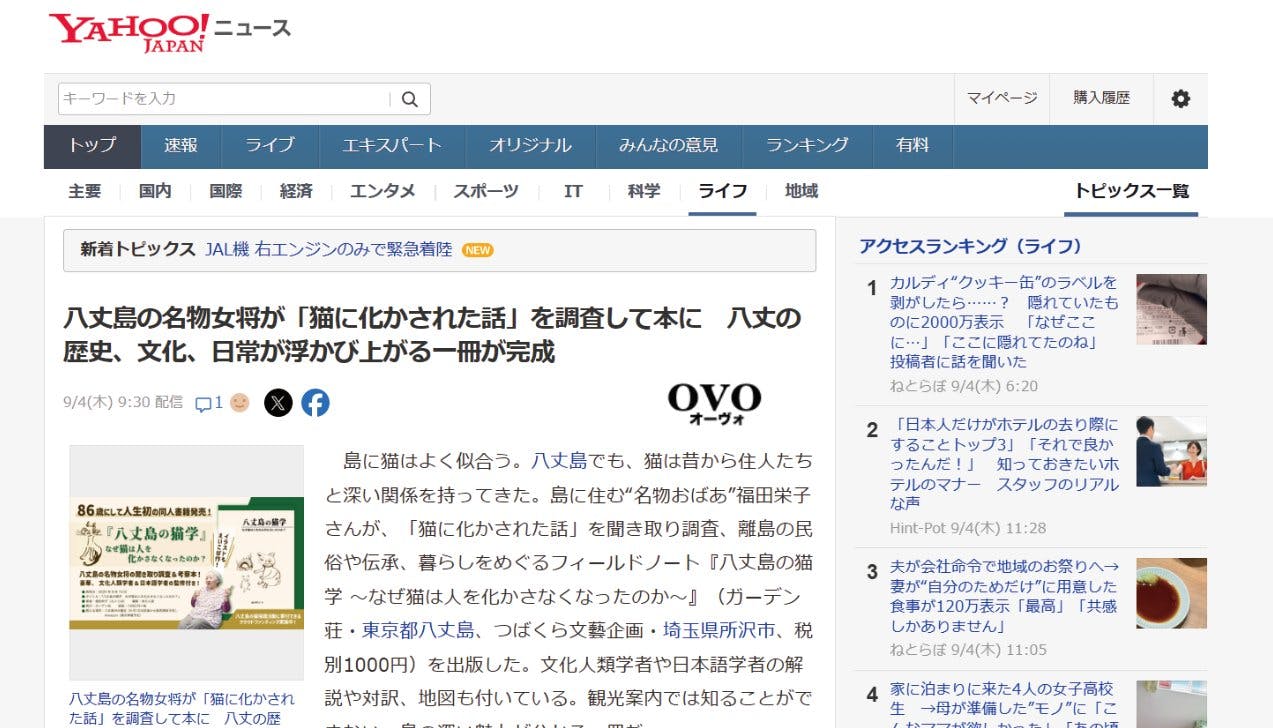This screenshot has width=1273, height=728.
Task: Open the top-ranked カルディ cookie tin article
Action: point(1004,321)
